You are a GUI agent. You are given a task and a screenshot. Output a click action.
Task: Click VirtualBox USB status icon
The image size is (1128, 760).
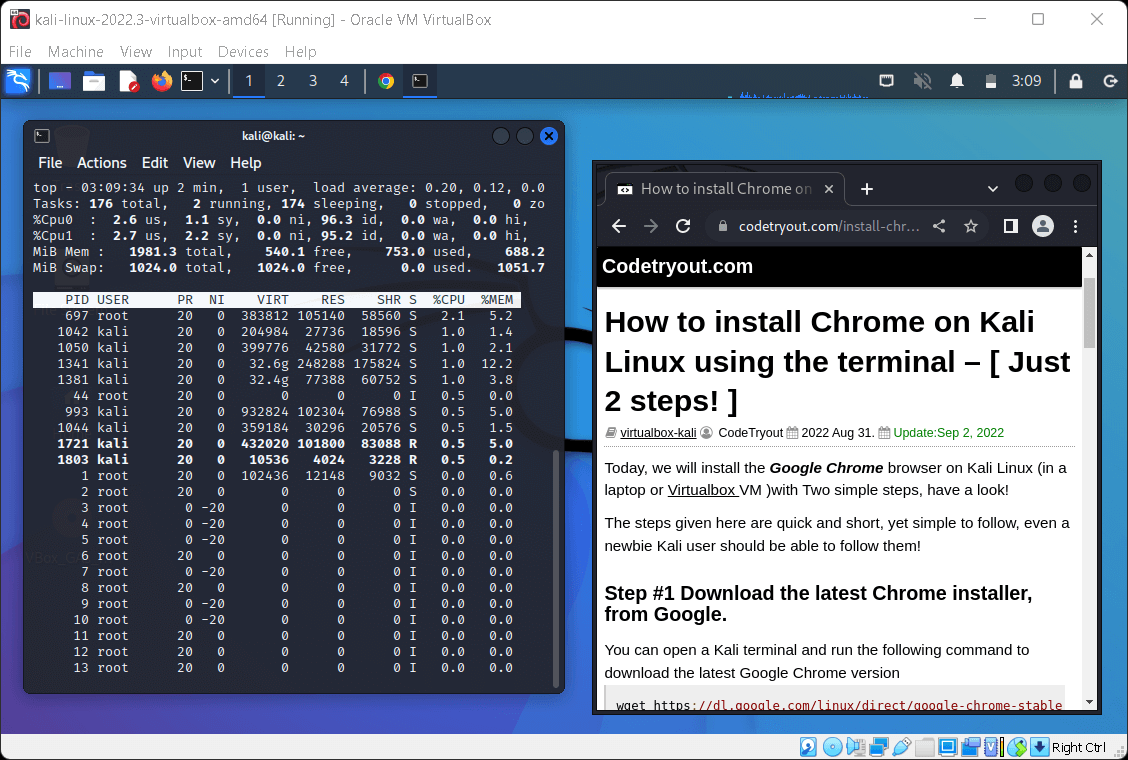coord(901,747)
